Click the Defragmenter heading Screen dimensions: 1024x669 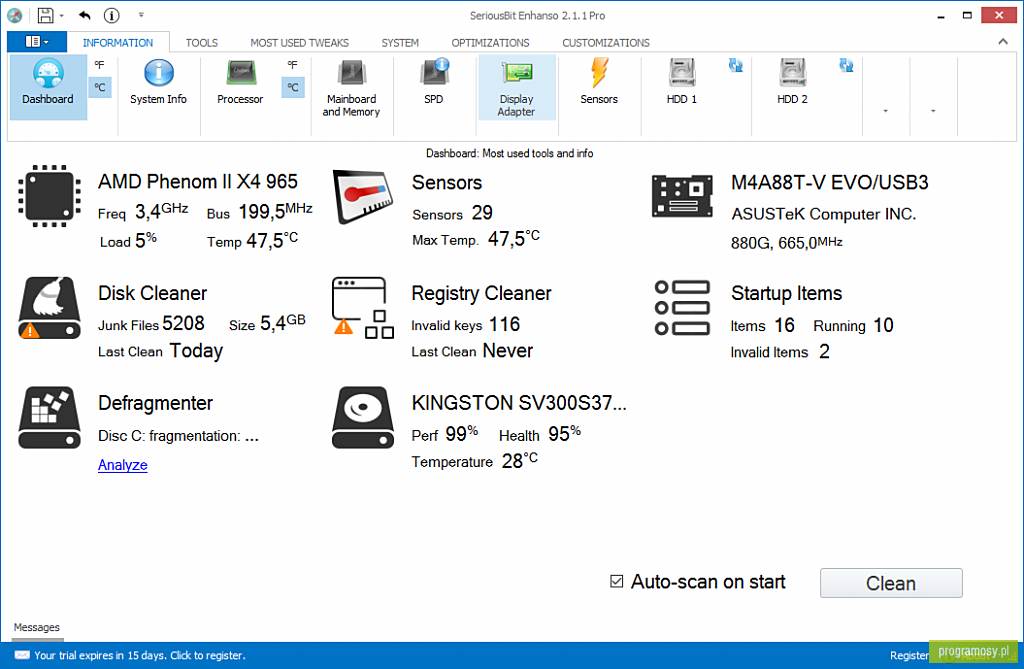point(155,403)
